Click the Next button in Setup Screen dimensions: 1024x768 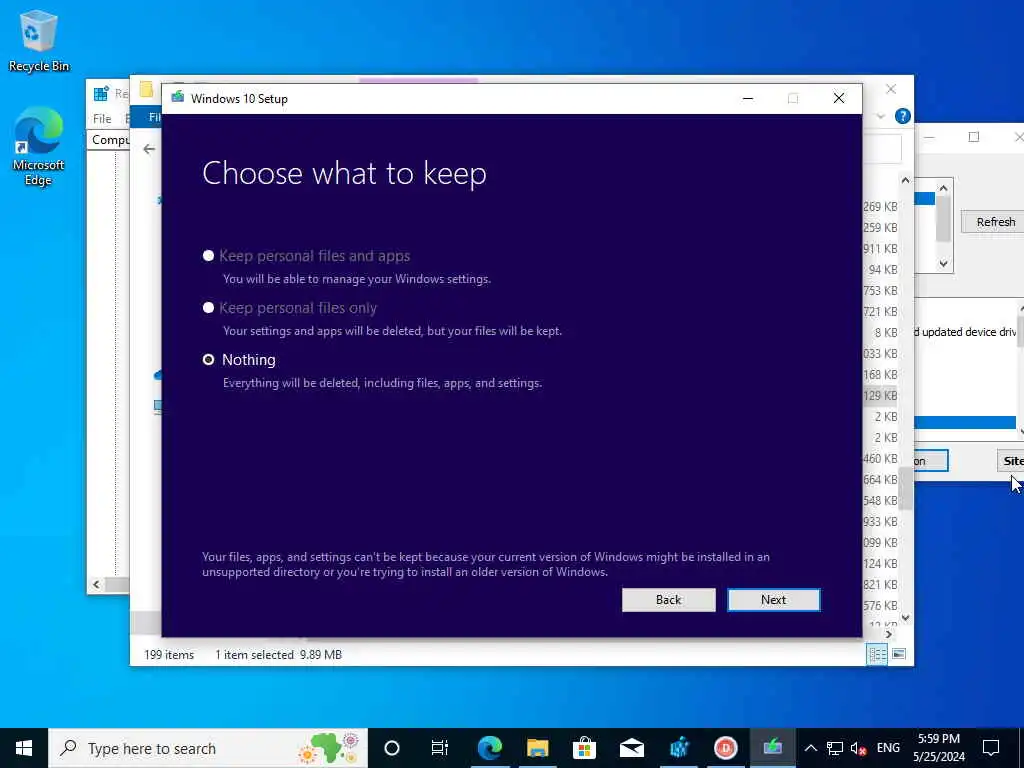point(773,600)
